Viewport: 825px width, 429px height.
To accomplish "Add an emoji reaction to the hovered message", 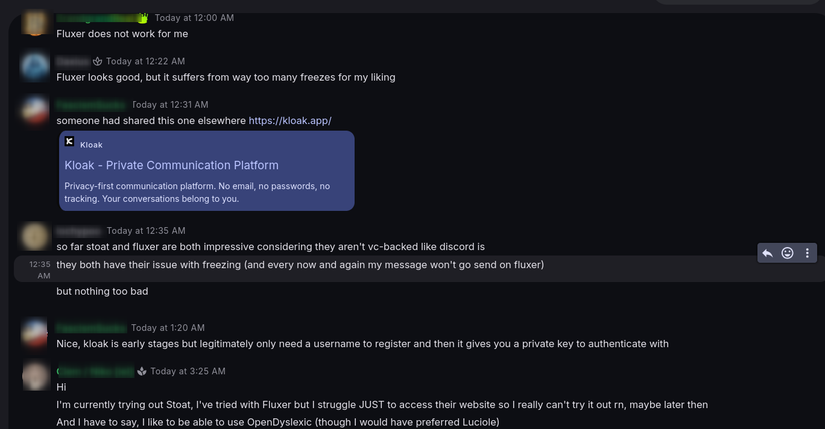I will (787, 253).
